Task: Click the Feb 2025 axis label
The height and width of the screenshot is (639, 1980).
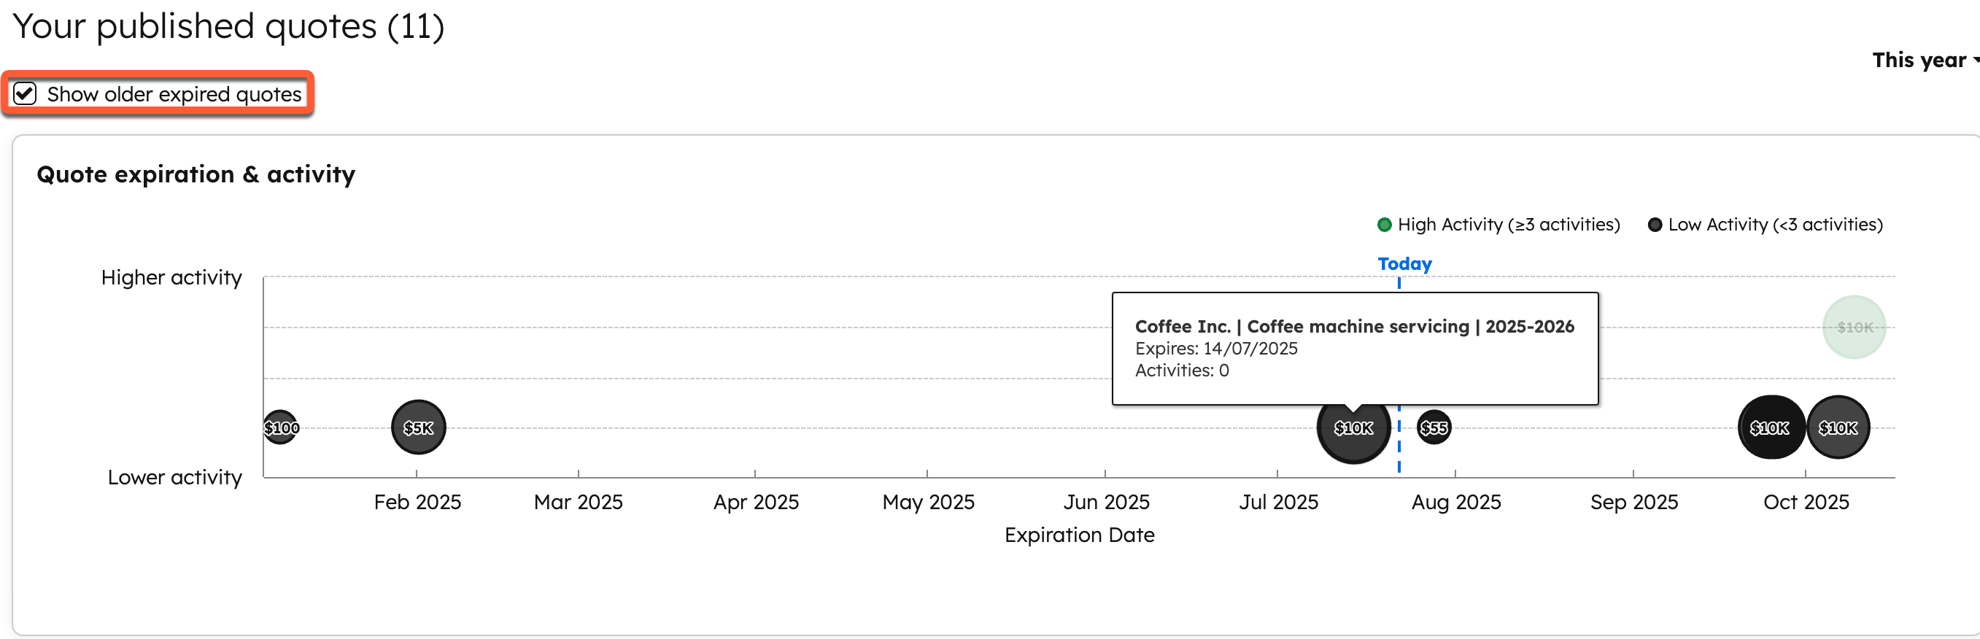Action: 417,502
